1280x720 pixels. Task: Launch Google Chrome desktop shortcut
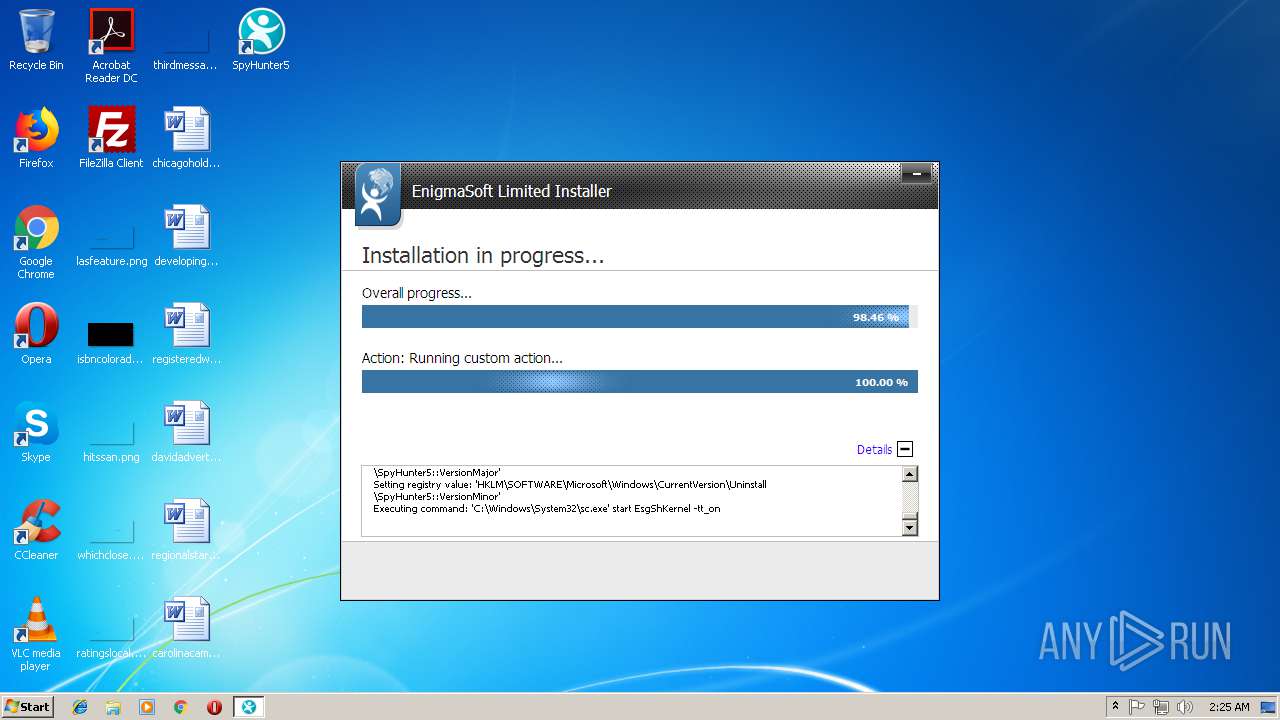coord(36,242)
